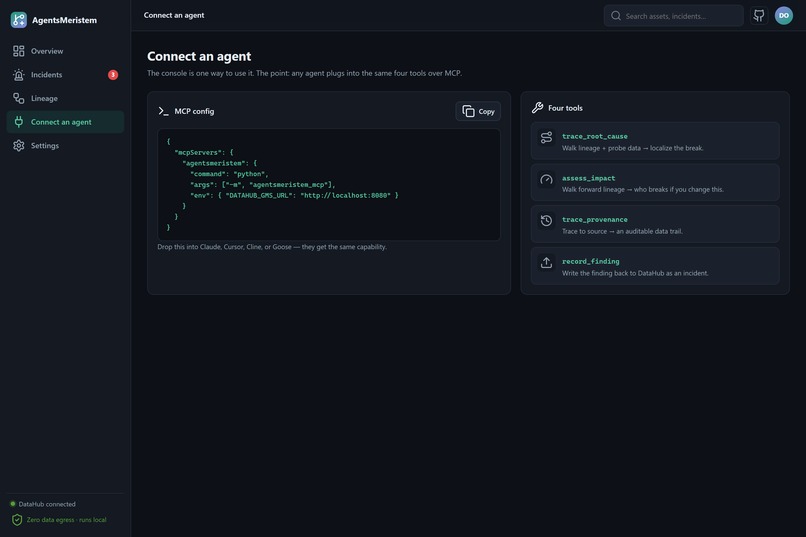Click the Connect an agent plug icon

click(19, 122)
